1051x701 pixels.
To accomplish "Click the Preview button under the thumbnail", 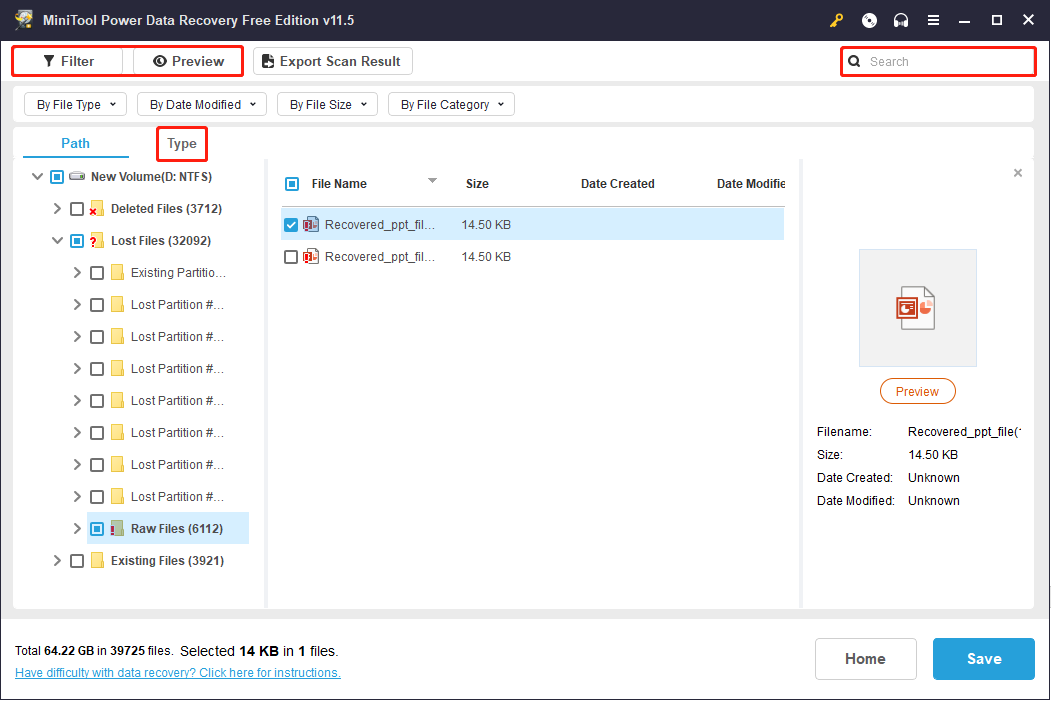I will click(x=917, y=391).
